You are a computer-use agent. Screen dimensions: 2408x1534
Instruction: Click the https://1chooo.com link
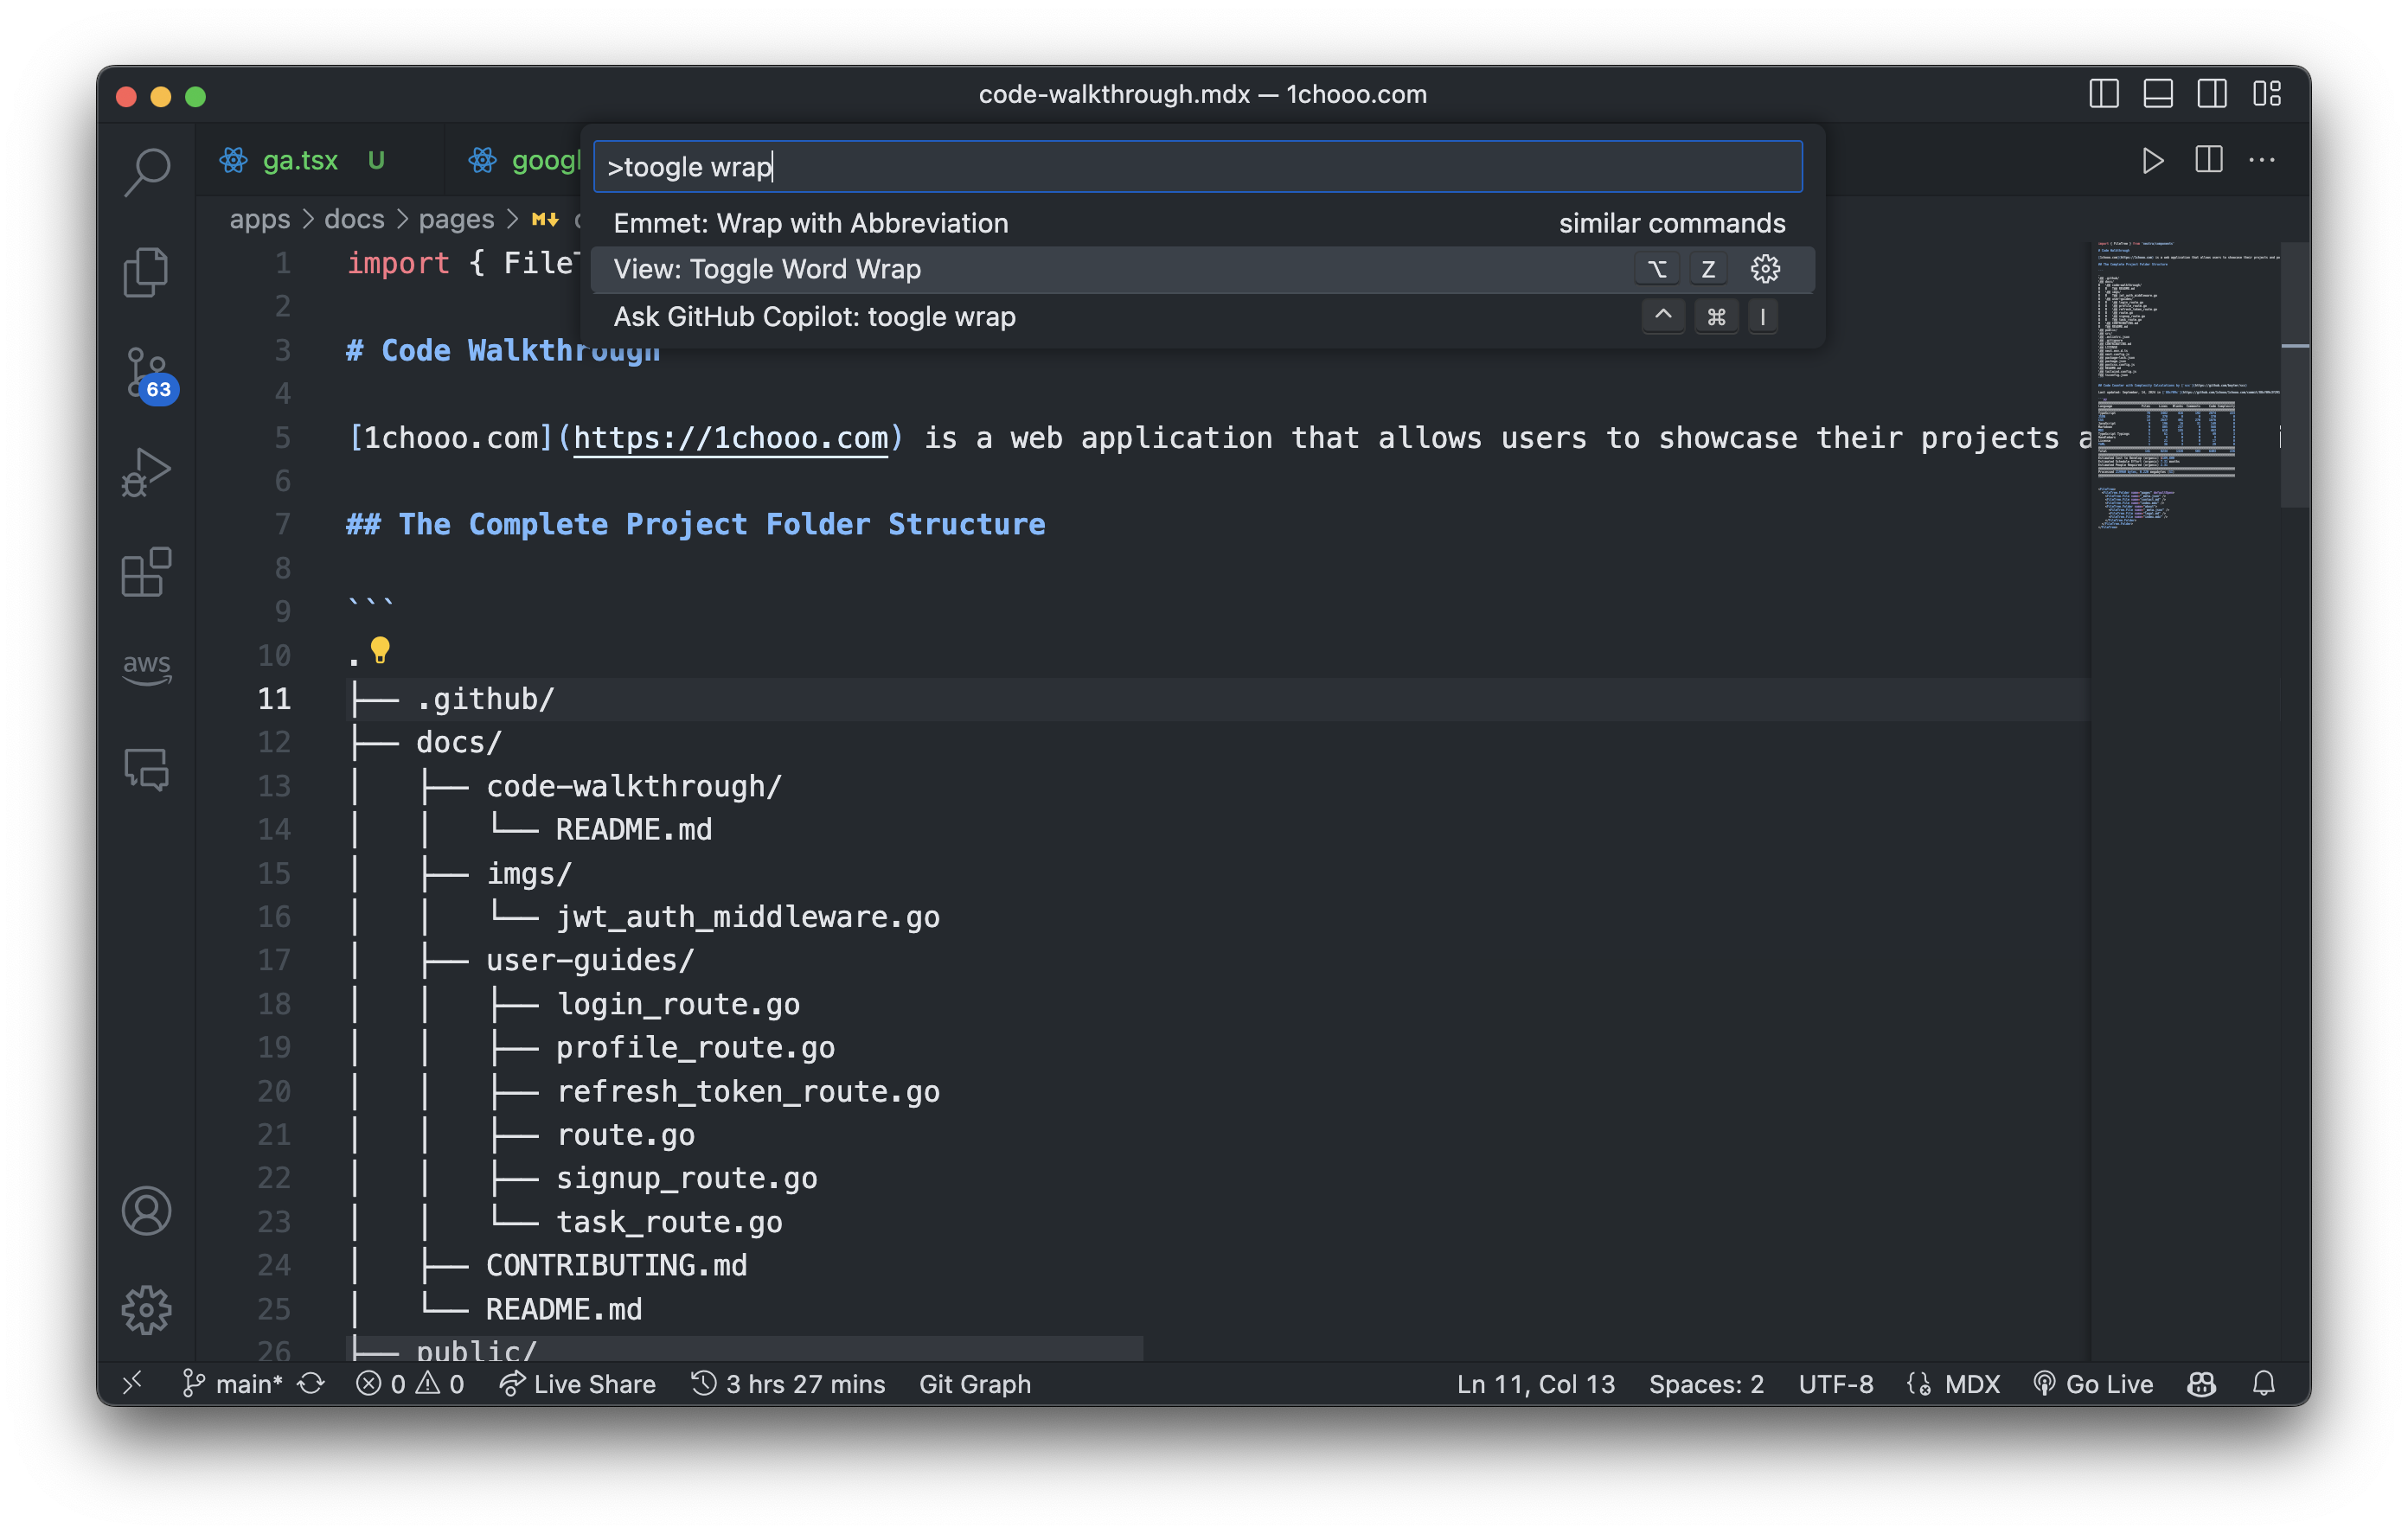pyautogui.click(x=731, y=437)
